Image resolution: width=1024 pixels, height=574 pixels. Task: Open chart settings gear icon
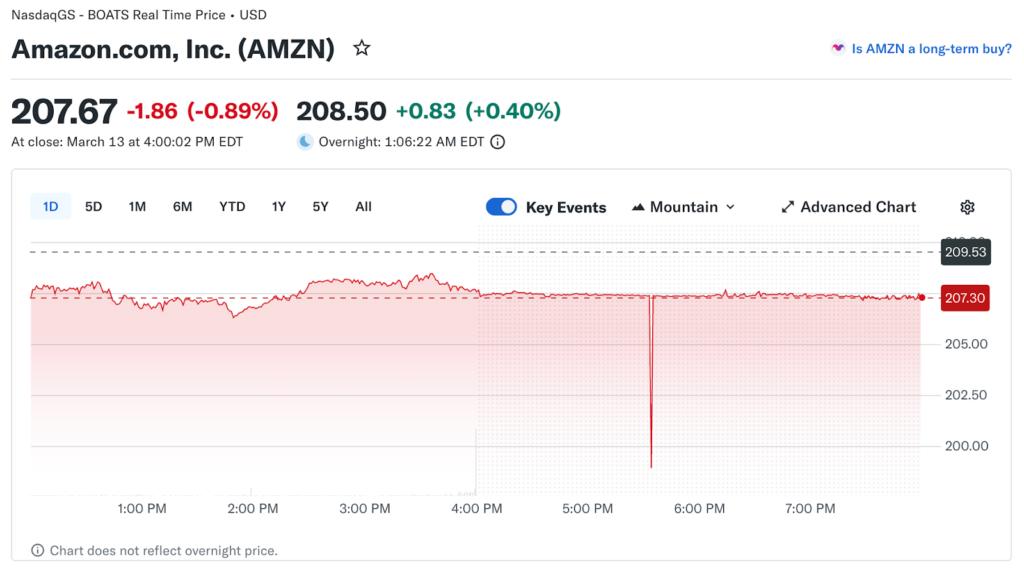click(x=967, y=207)
